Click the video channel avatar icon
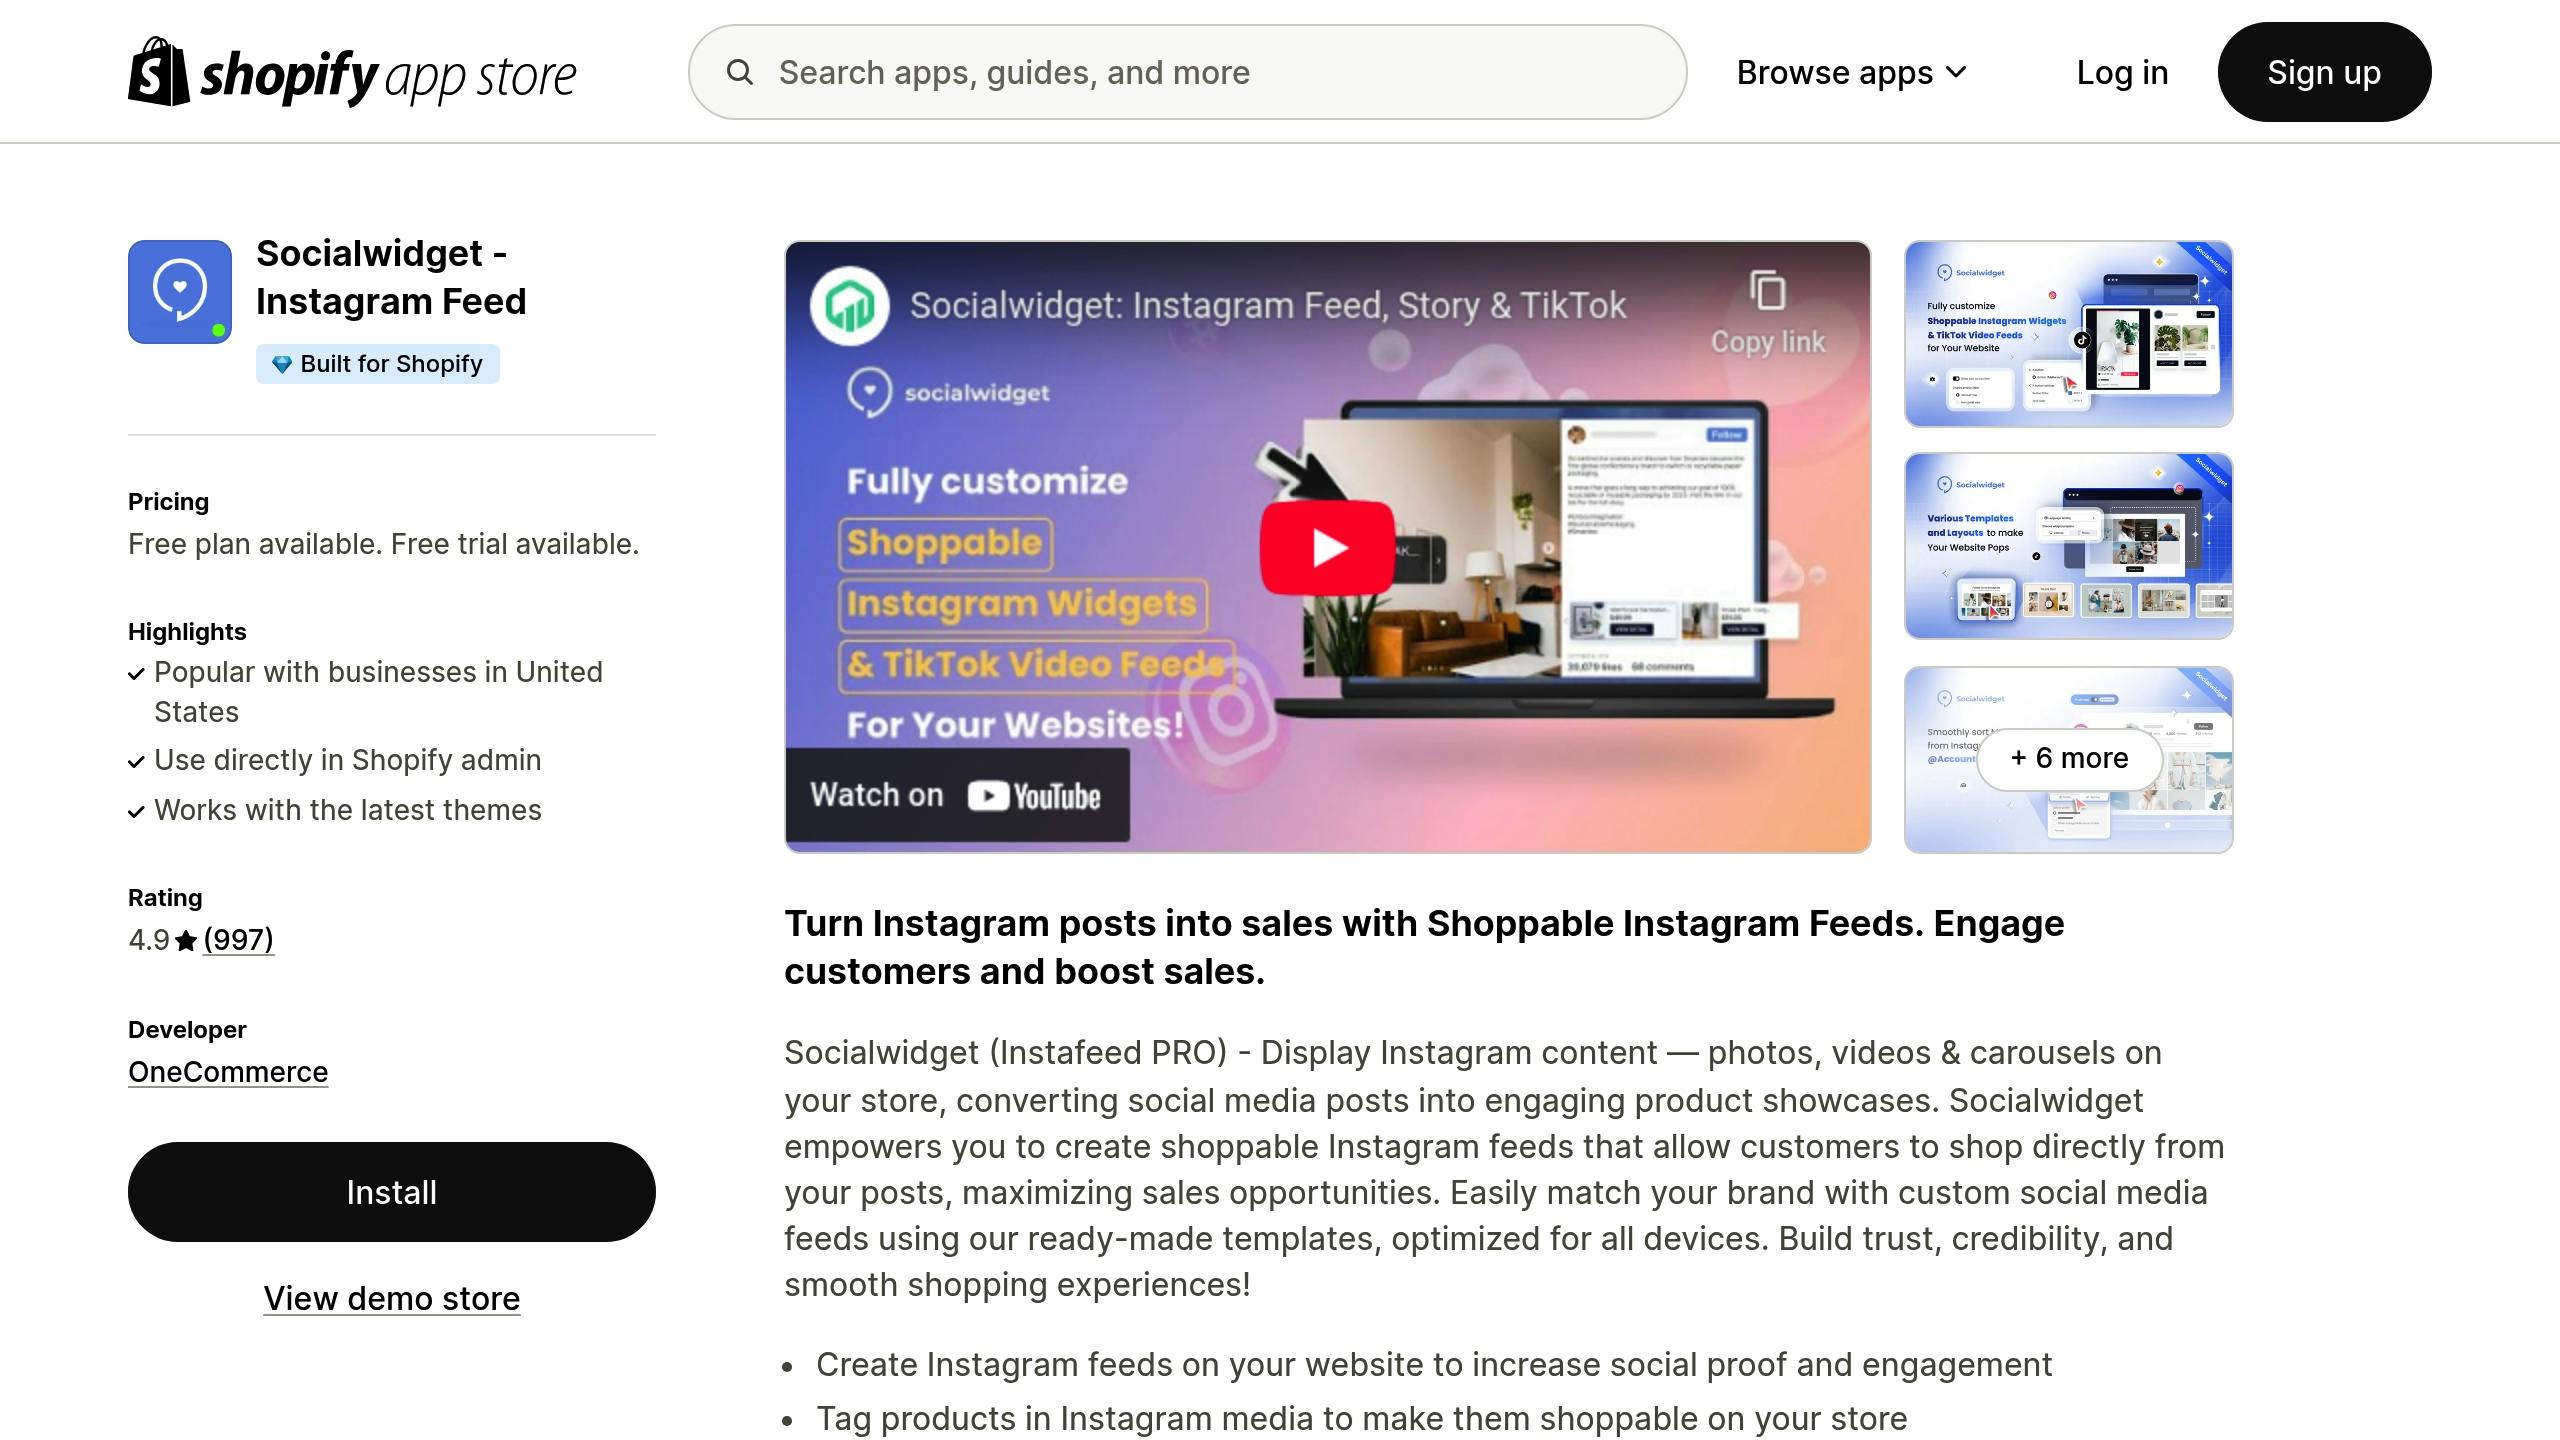The width and height of the screenshot is (2560, 1440). (849, 305)
